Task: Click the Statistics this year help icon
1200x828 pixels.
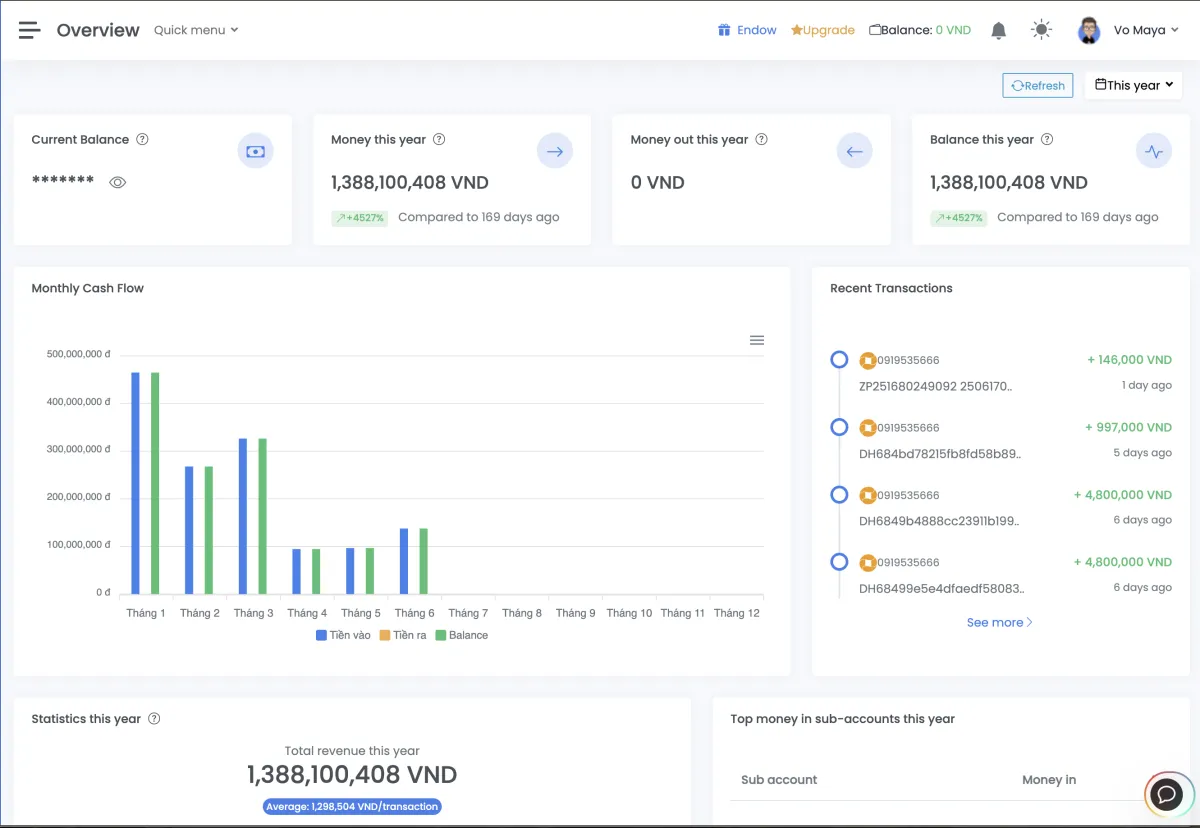Action: [154, 719]
